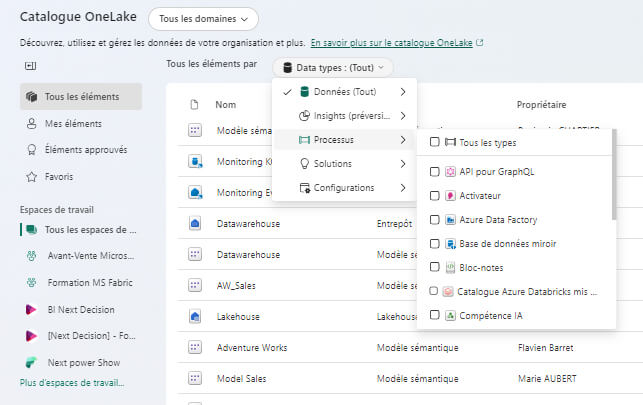
Task: Expand the Insights (préversion) submenu arrow
Action: [x=403, y=116]
